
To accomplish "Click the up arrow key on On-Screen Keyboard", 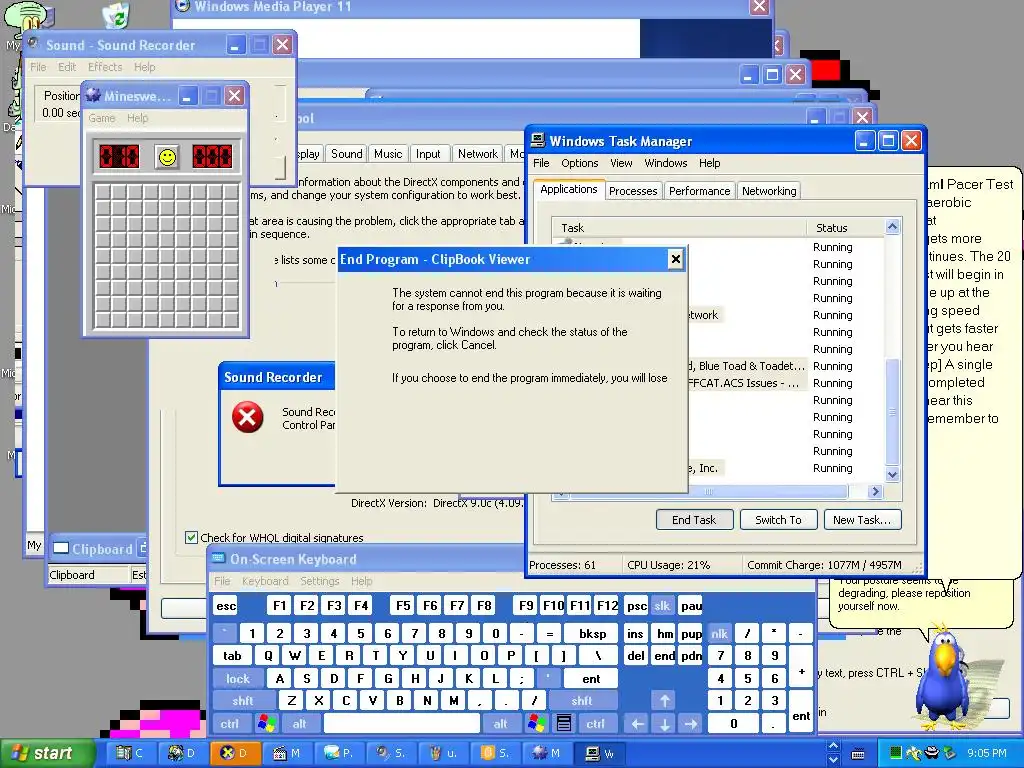I will click(664, 701).
